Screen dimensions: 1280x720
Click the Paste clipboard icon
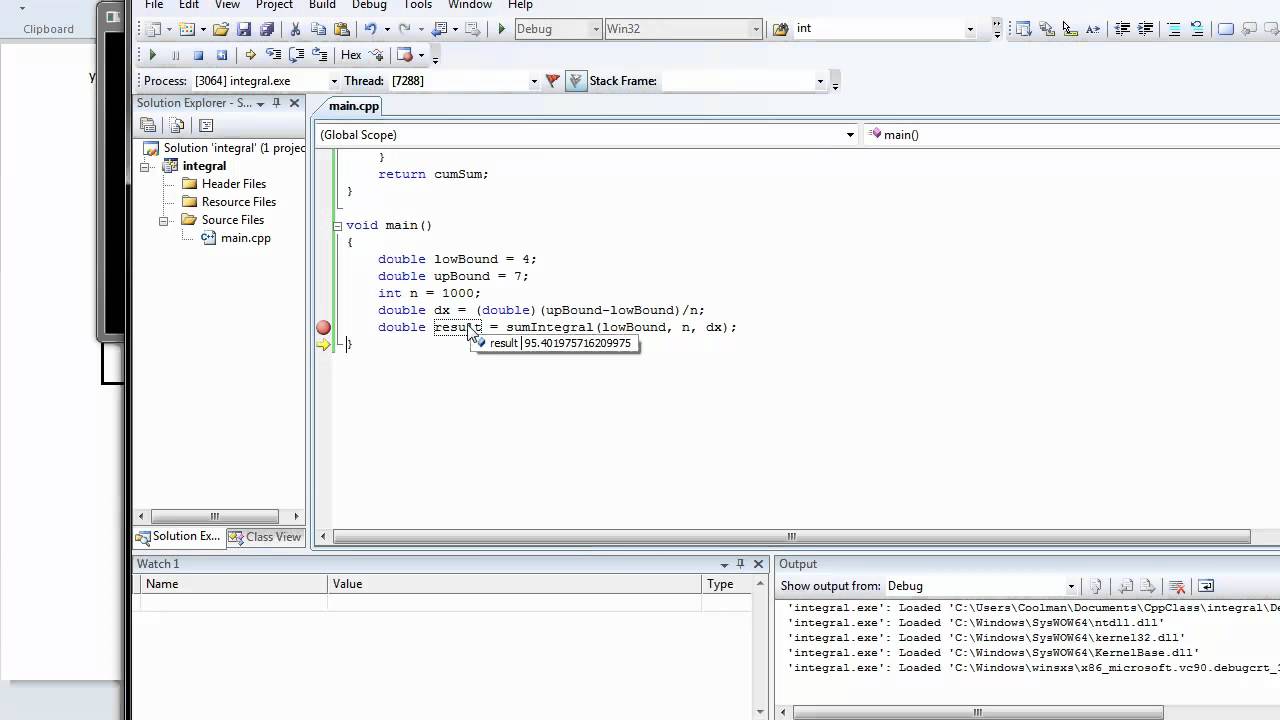(341, 29)
